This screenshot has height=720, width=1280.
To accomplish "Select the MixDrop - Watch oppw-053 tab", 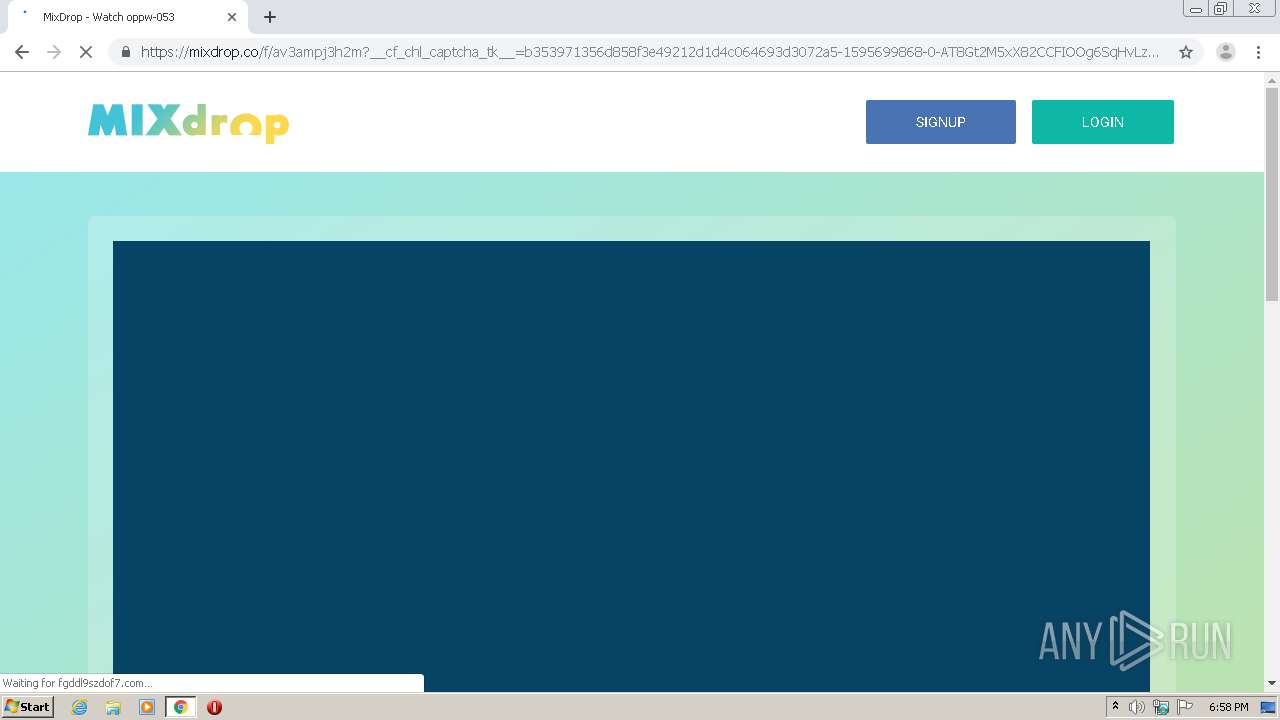I will pos(127,17).
